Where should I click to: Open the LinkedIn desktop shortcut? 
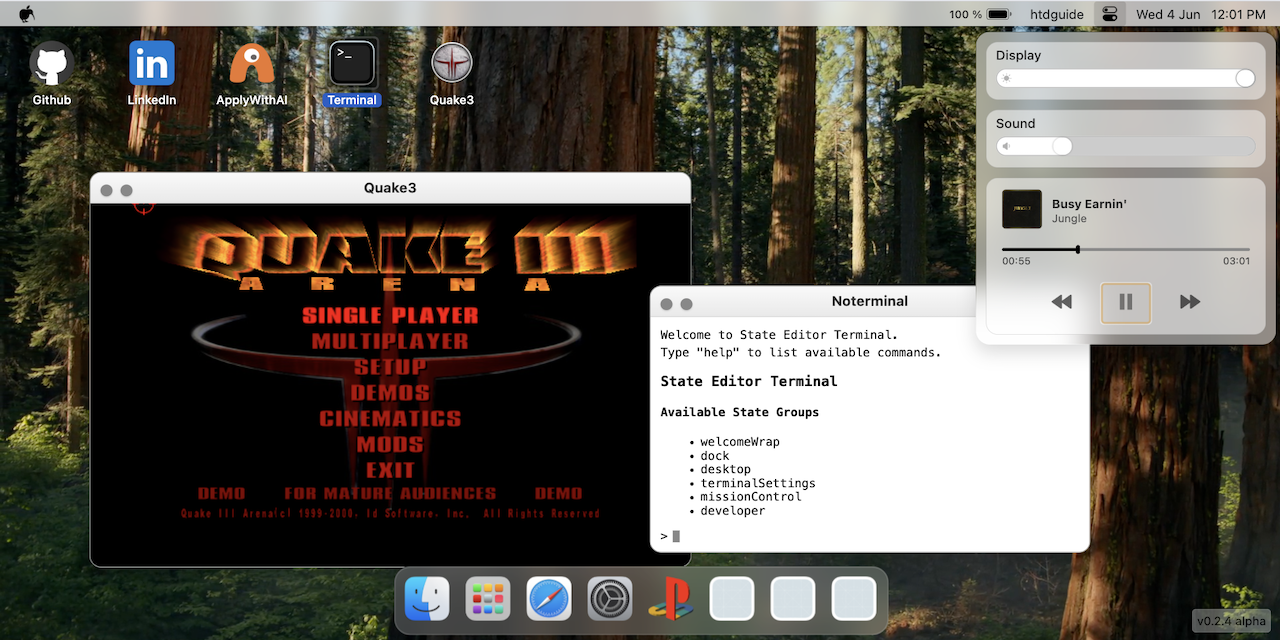coord(152,65)
